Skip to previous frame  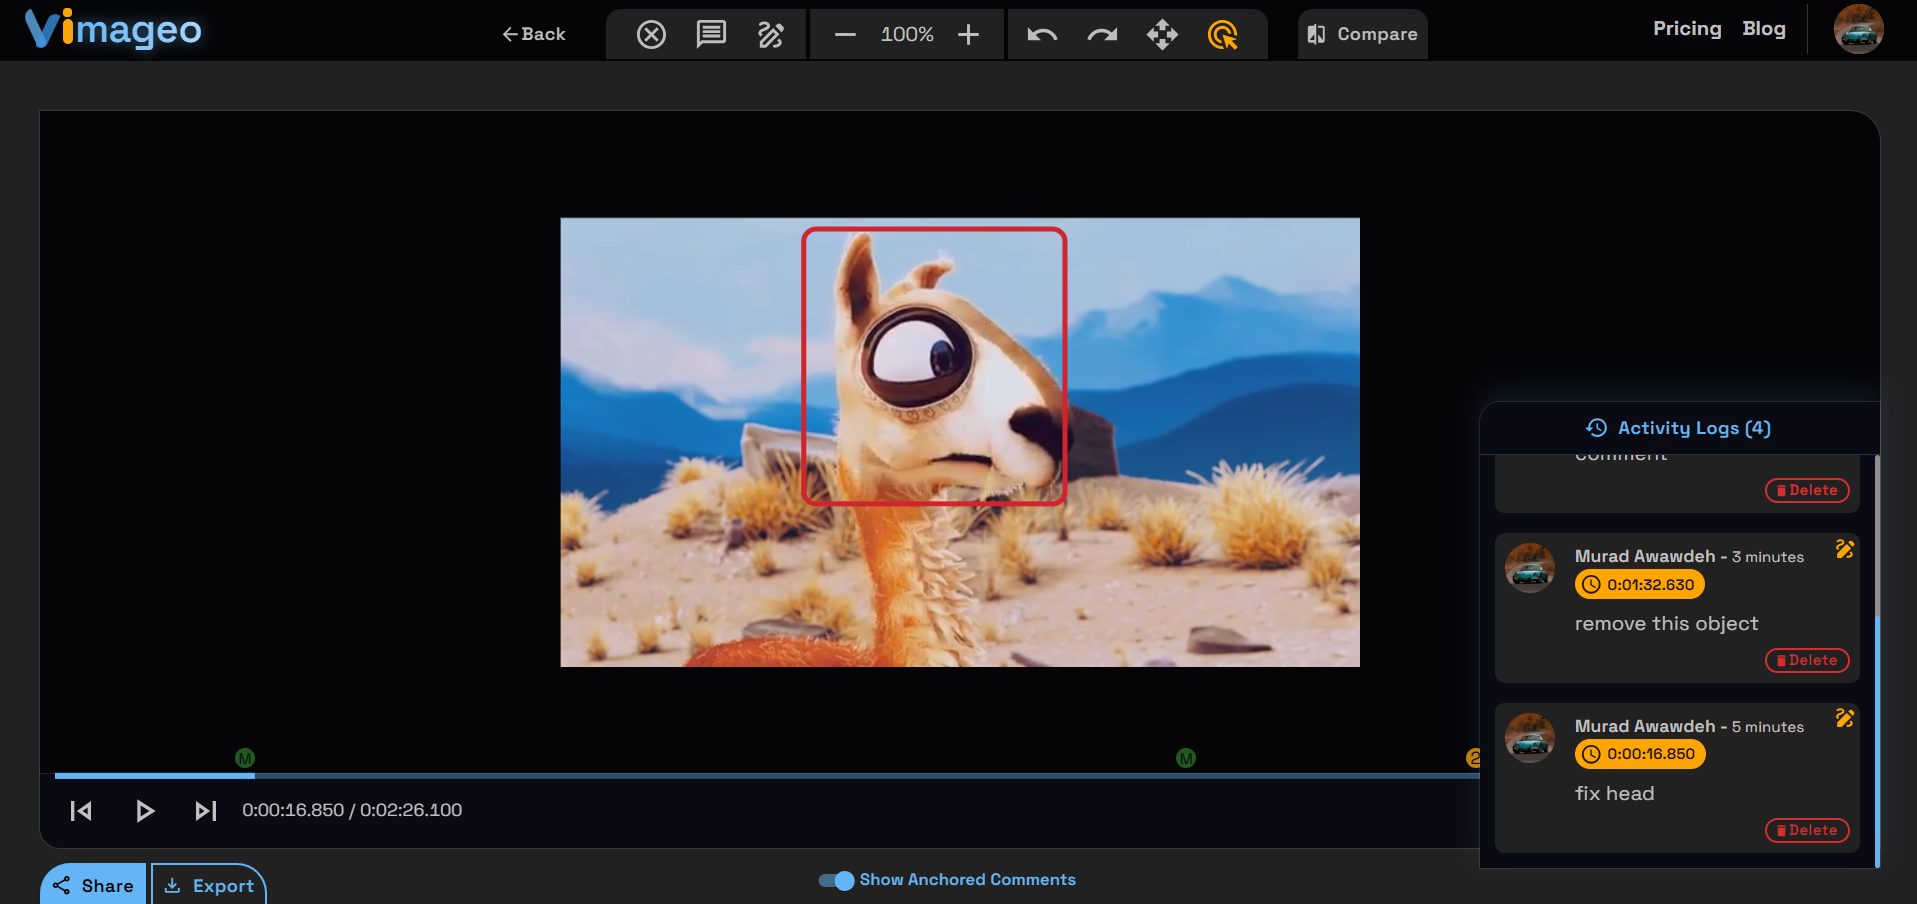tap(81, 811)
